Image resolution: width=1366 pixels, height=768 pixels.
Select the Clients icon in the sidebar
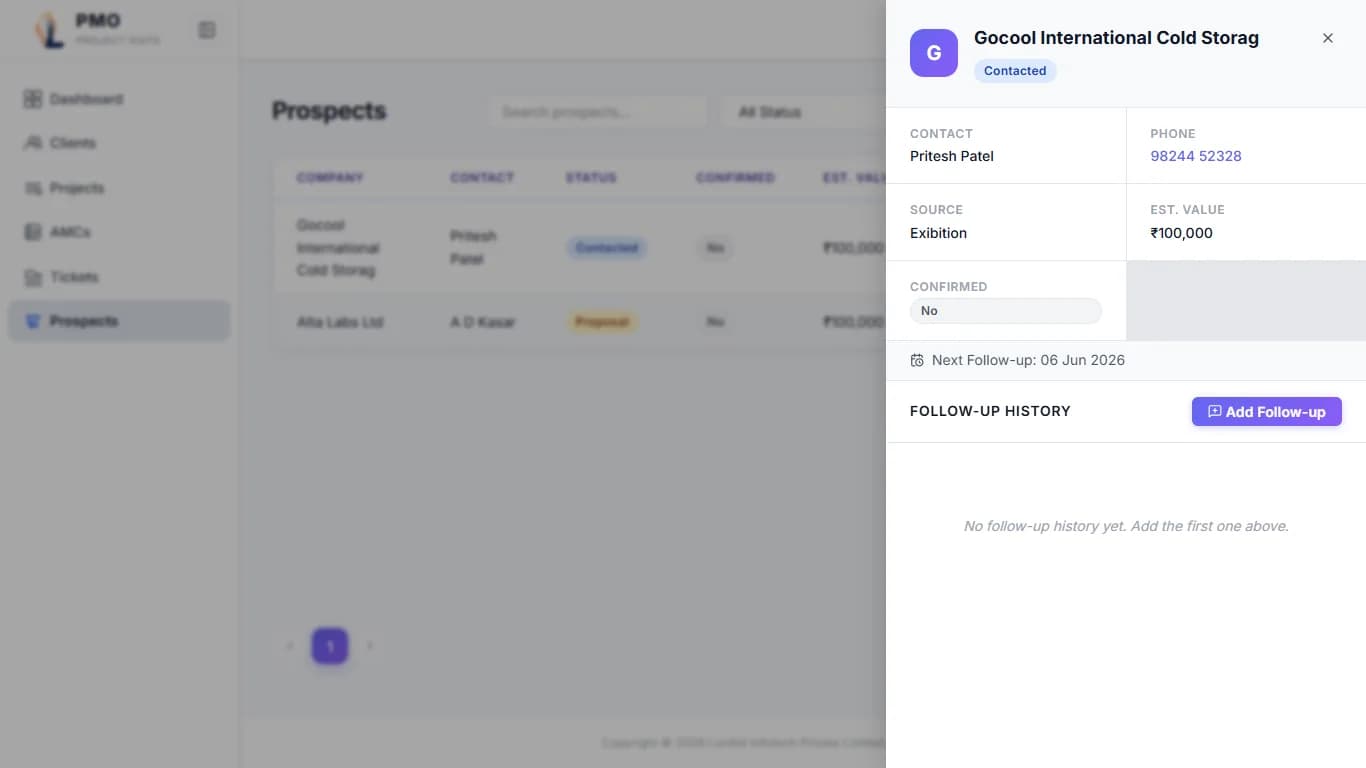point(31,143)
